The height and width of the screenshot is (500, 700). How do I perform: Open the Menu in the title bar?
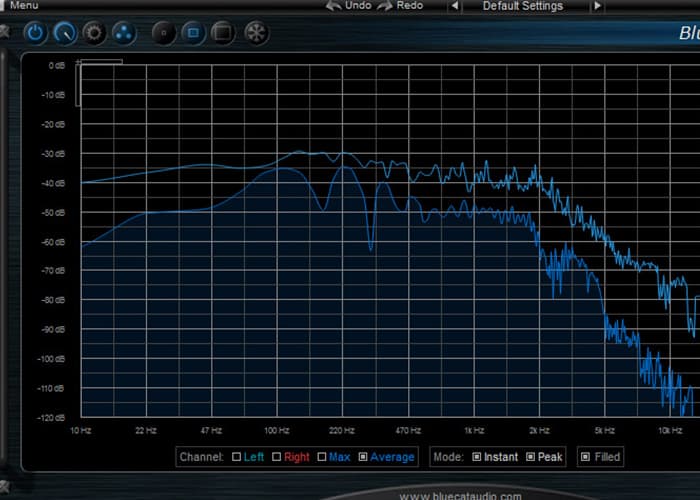coord(24,5)
